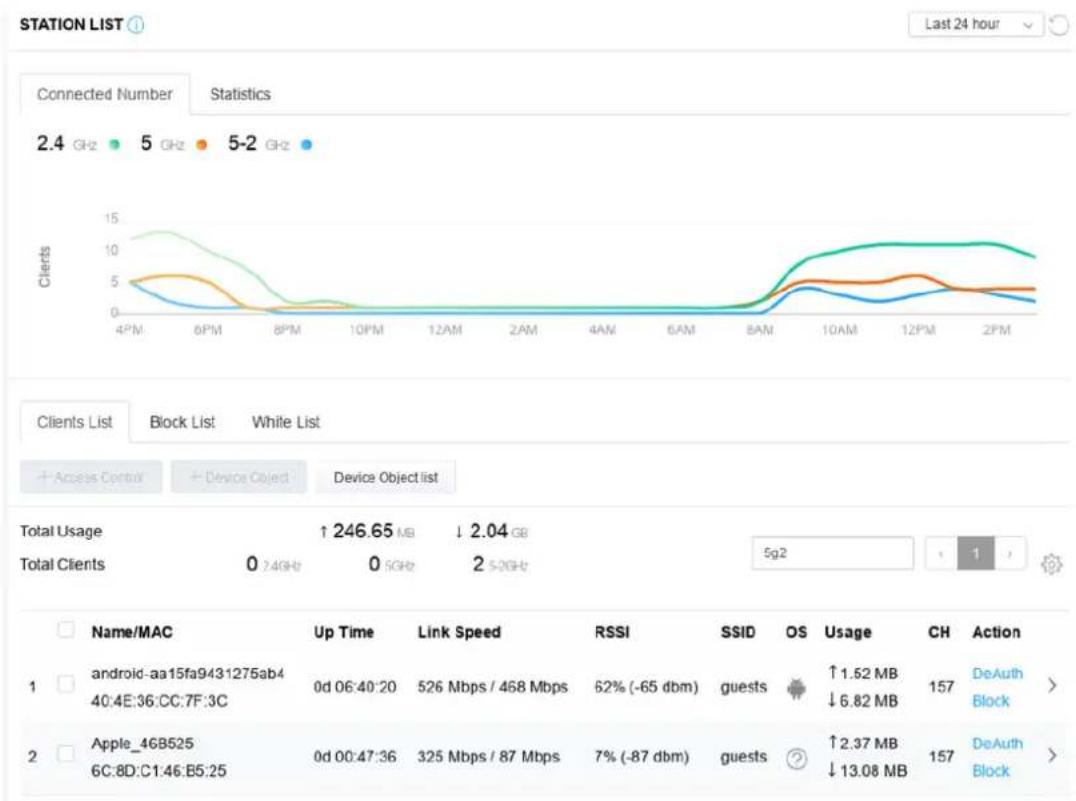Refresh the station list with reload icon

1060,25
